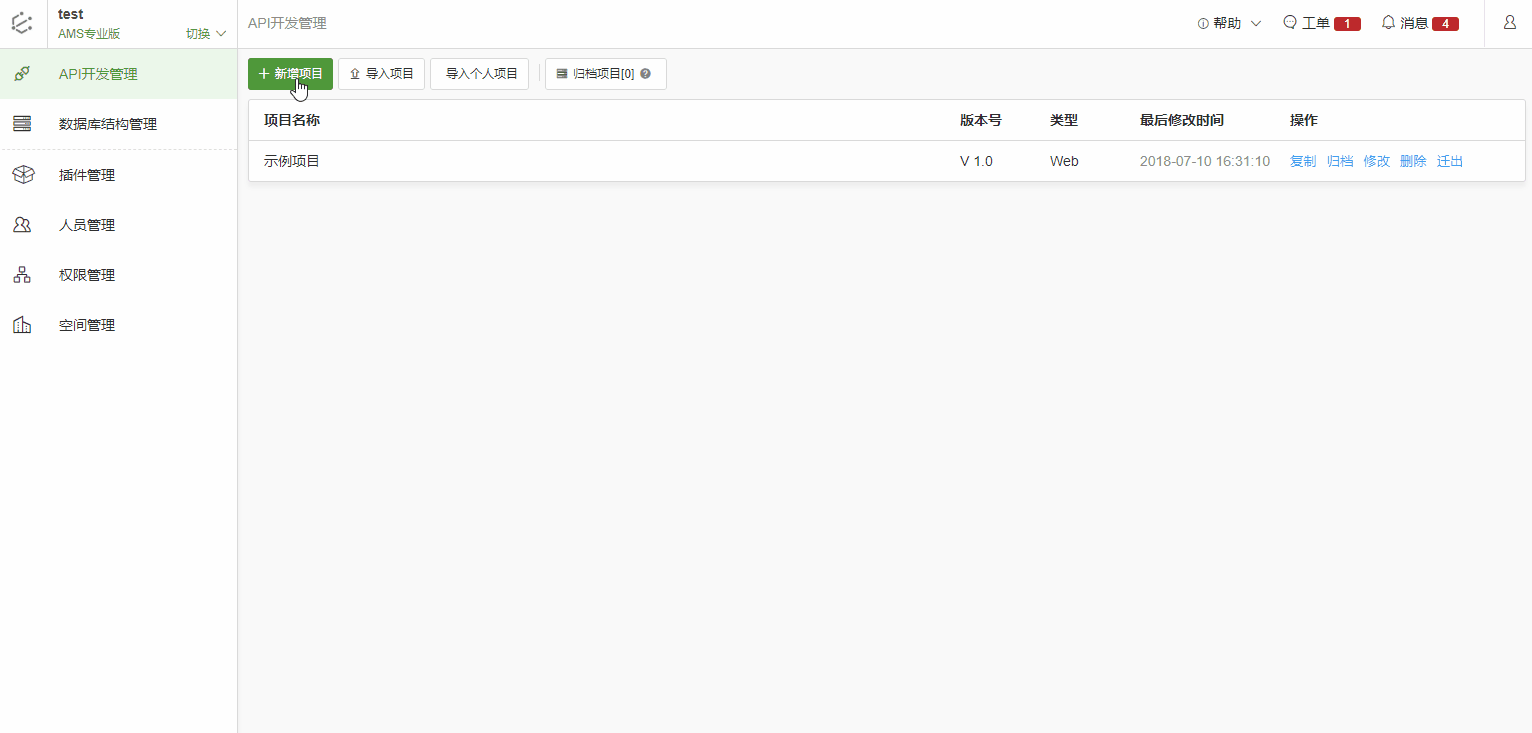Click the upload icon in 导入项目
The width and height of the screenshot is (1532, 733).
tap(355, 74)
